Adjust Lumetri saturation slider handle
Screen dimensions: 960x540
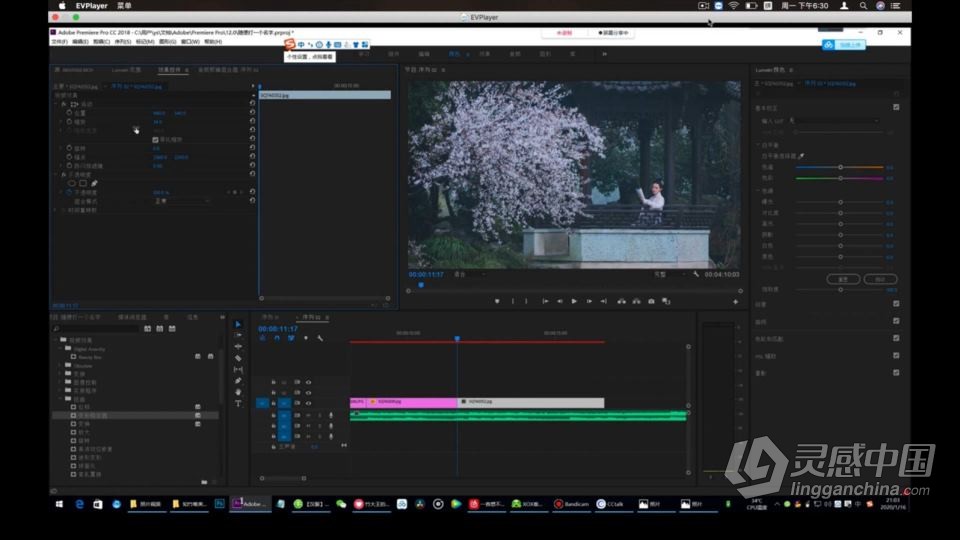coord(841,290)
